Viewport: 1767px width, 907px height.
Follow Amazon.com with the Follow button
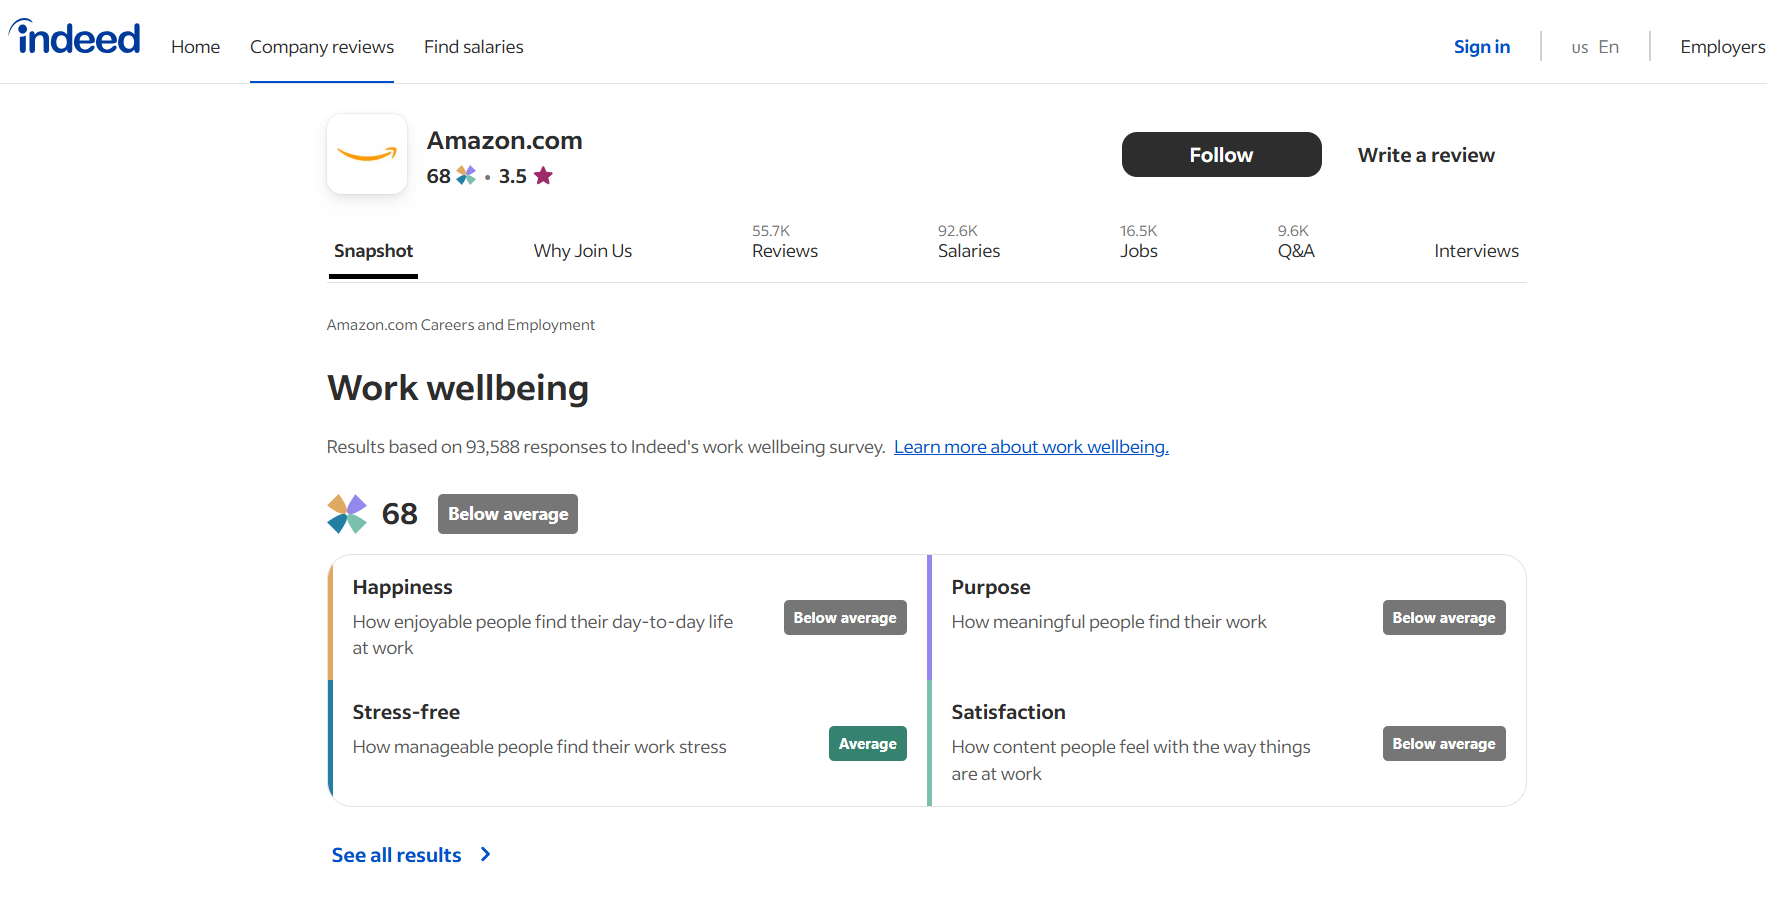pos(1222,155)
